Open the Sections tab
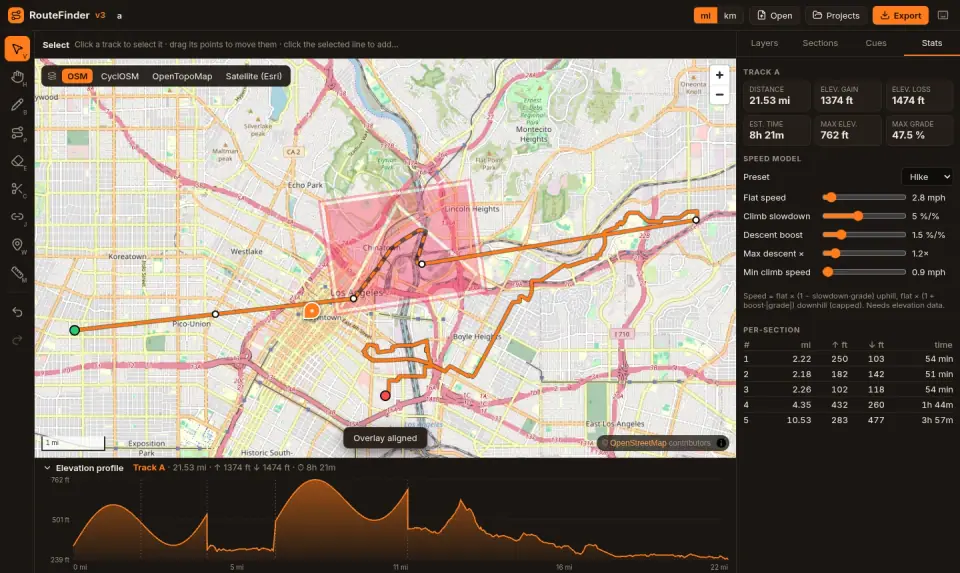This screenshot has height=573, width=960. (820, 43)
